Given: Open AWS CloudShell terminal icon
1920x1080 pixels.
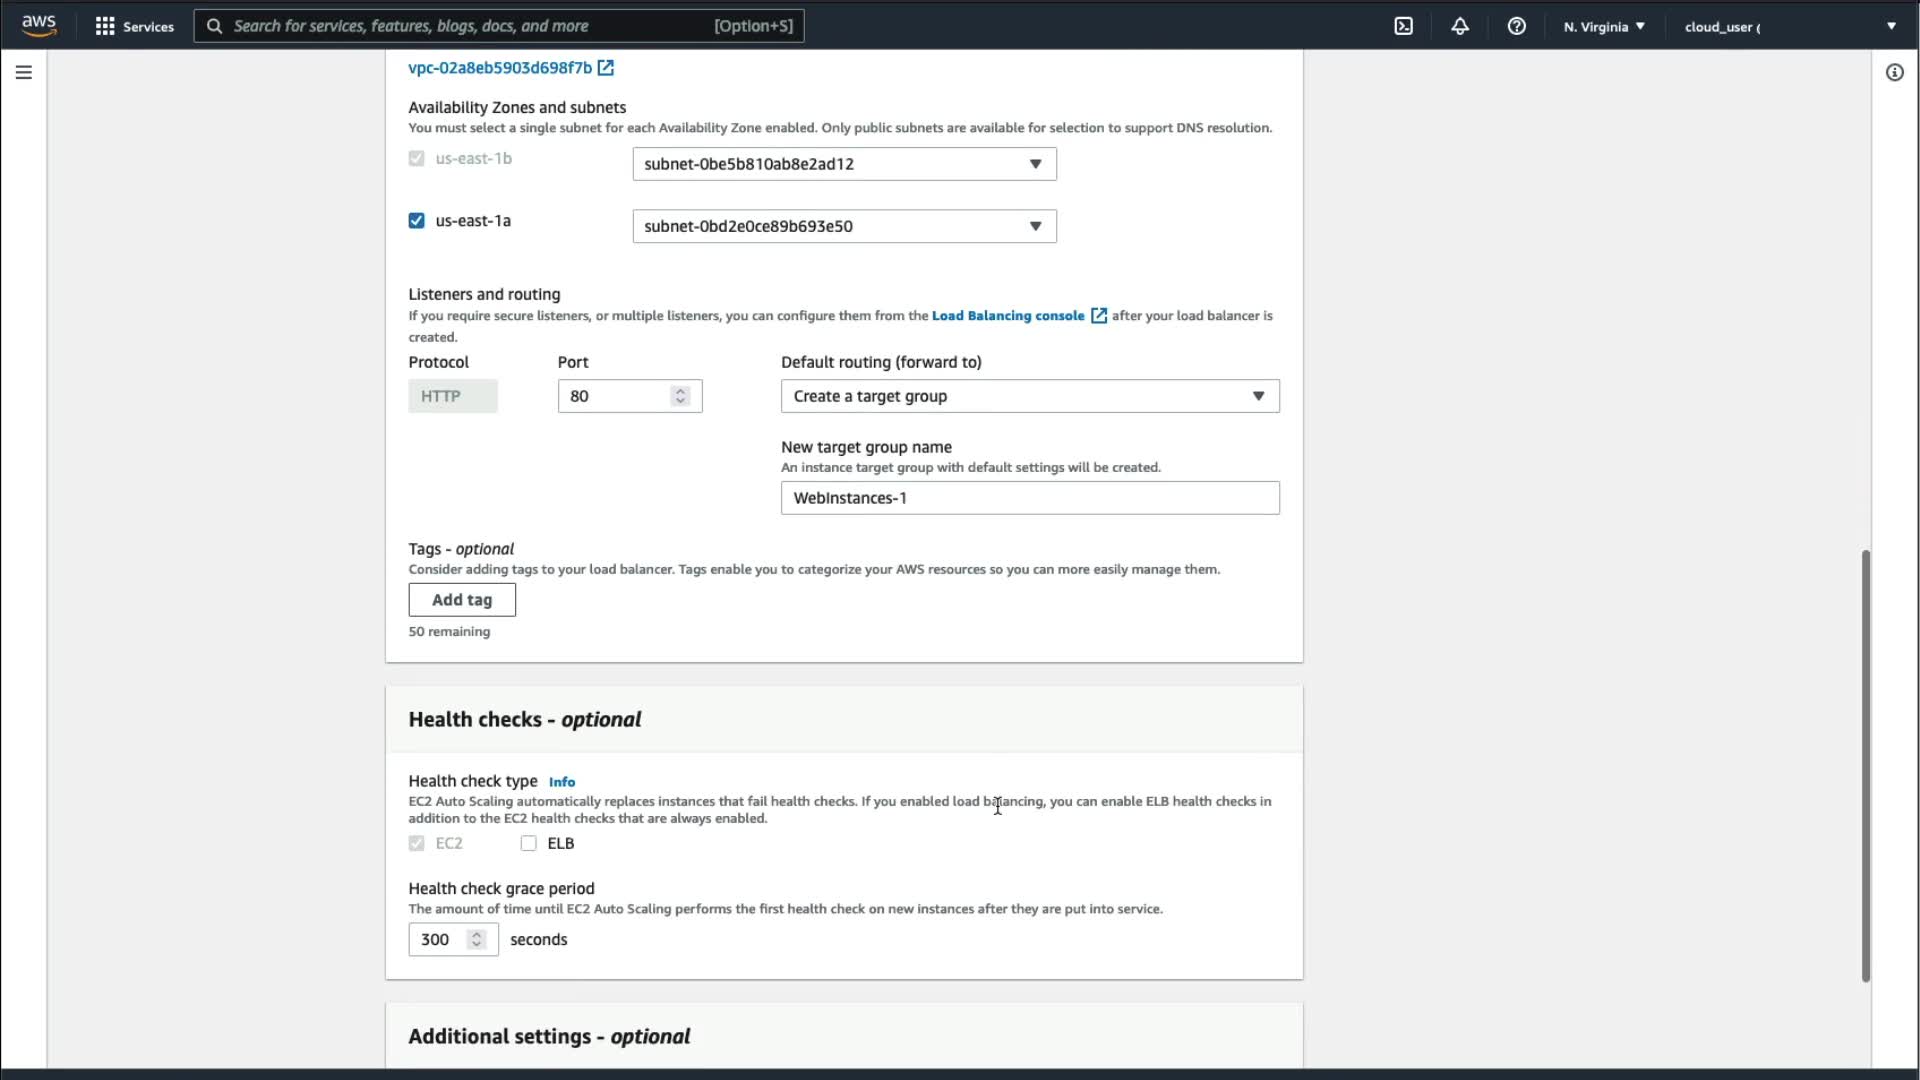Looking at the screenshot, I should click(1403, 26).
